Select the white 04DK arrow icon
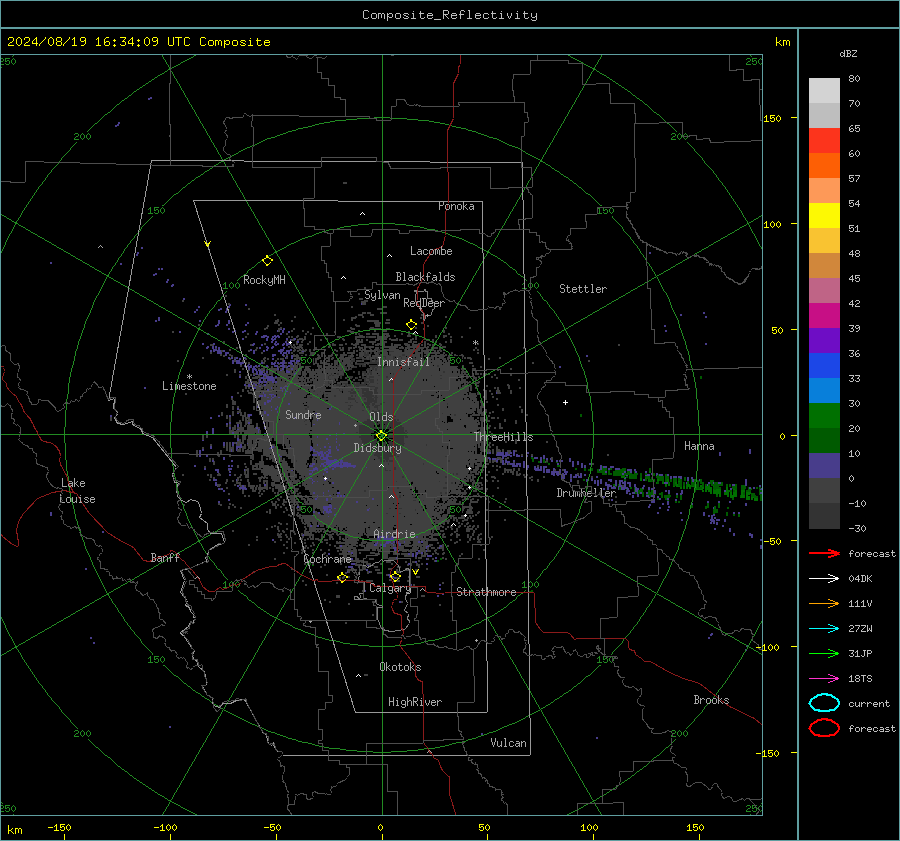 pos(824,579)
